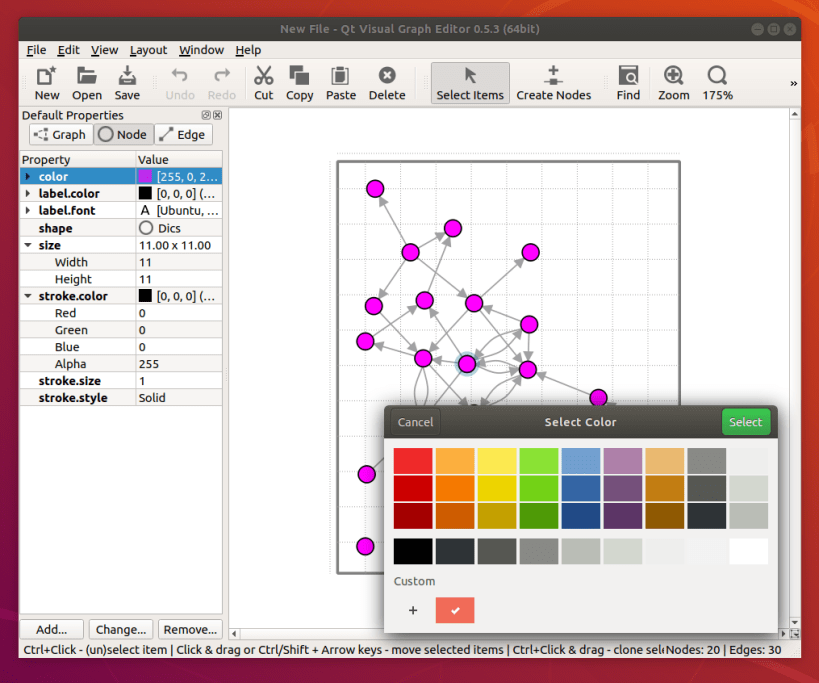
Task: Edit the Height value 11
Action: pyautogui.click(x=179, y=279)
